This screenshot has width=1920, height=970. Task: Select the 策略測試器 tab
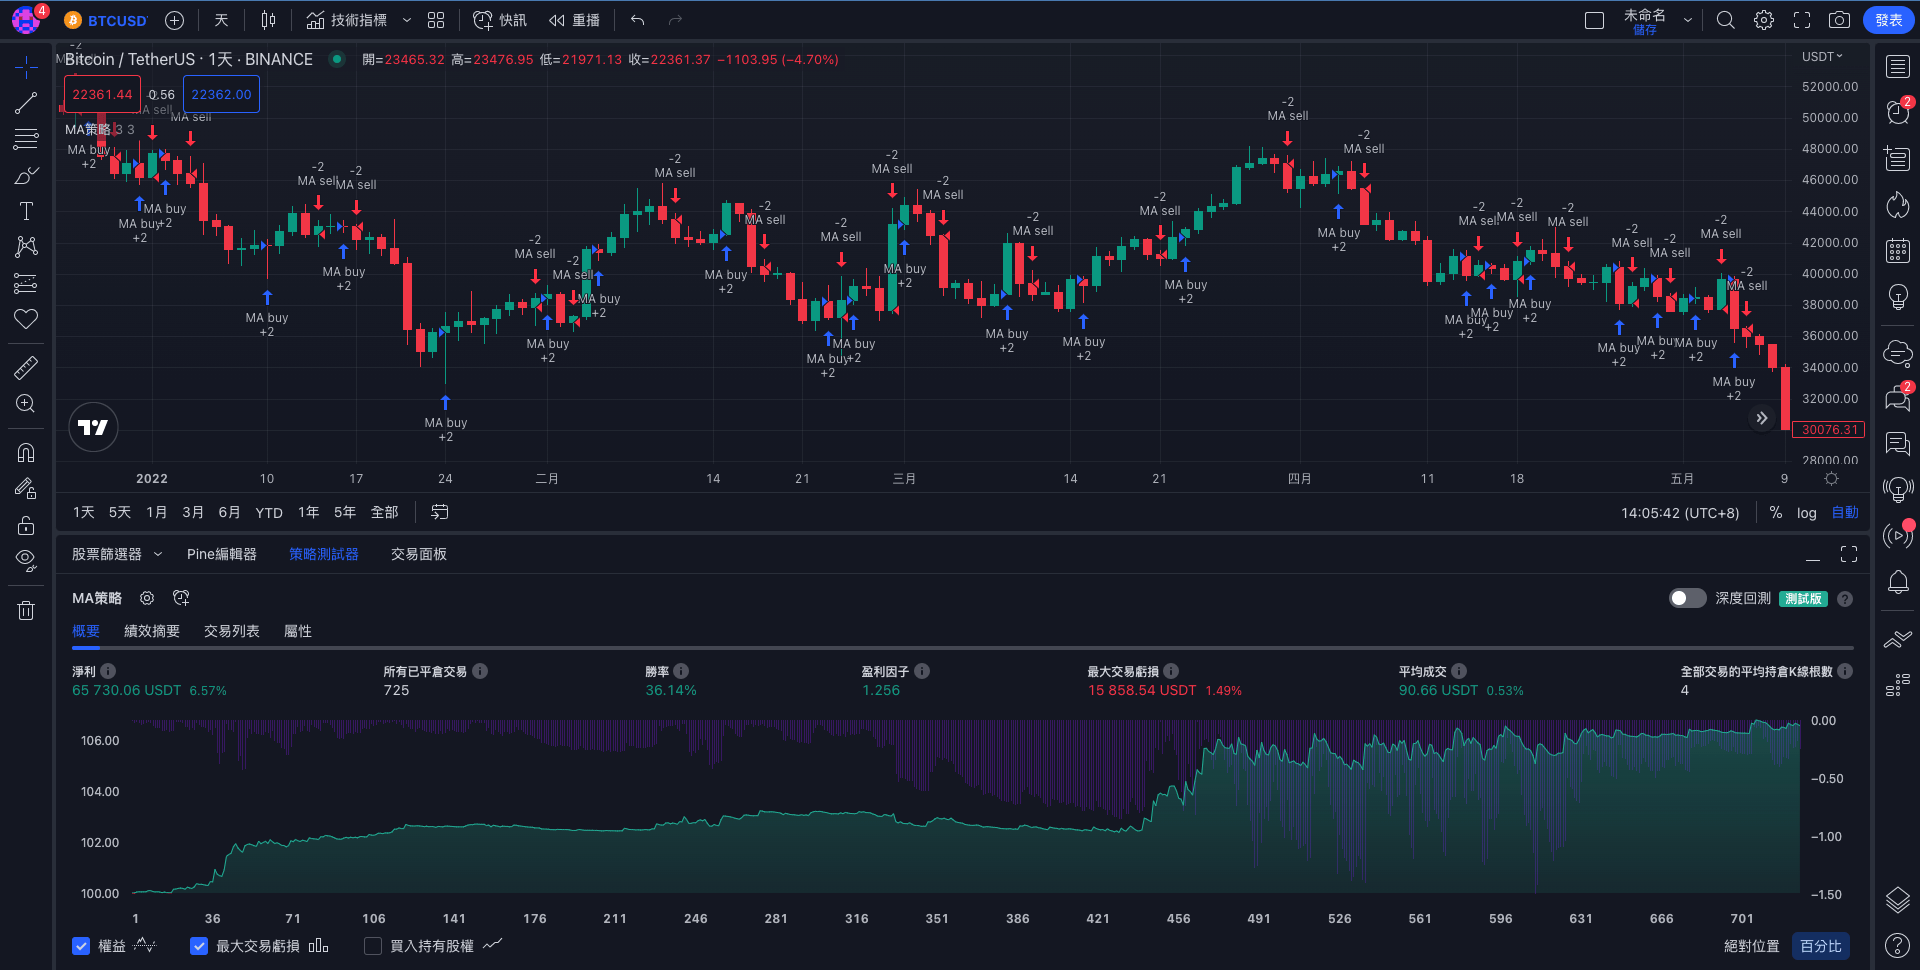[x=324, y=554]
